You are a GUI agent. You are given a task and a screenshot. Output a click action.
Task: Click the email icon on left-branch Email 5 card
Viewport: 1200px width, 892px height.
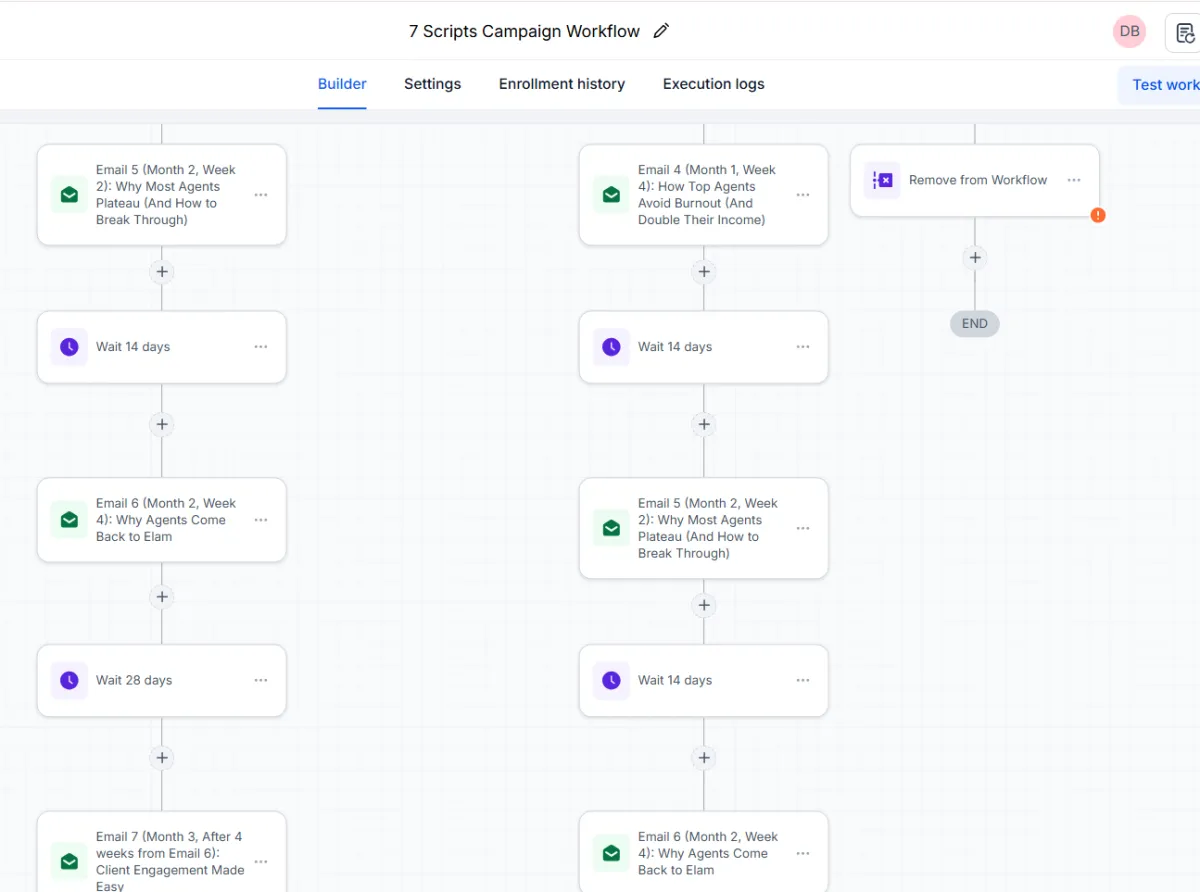69,195
